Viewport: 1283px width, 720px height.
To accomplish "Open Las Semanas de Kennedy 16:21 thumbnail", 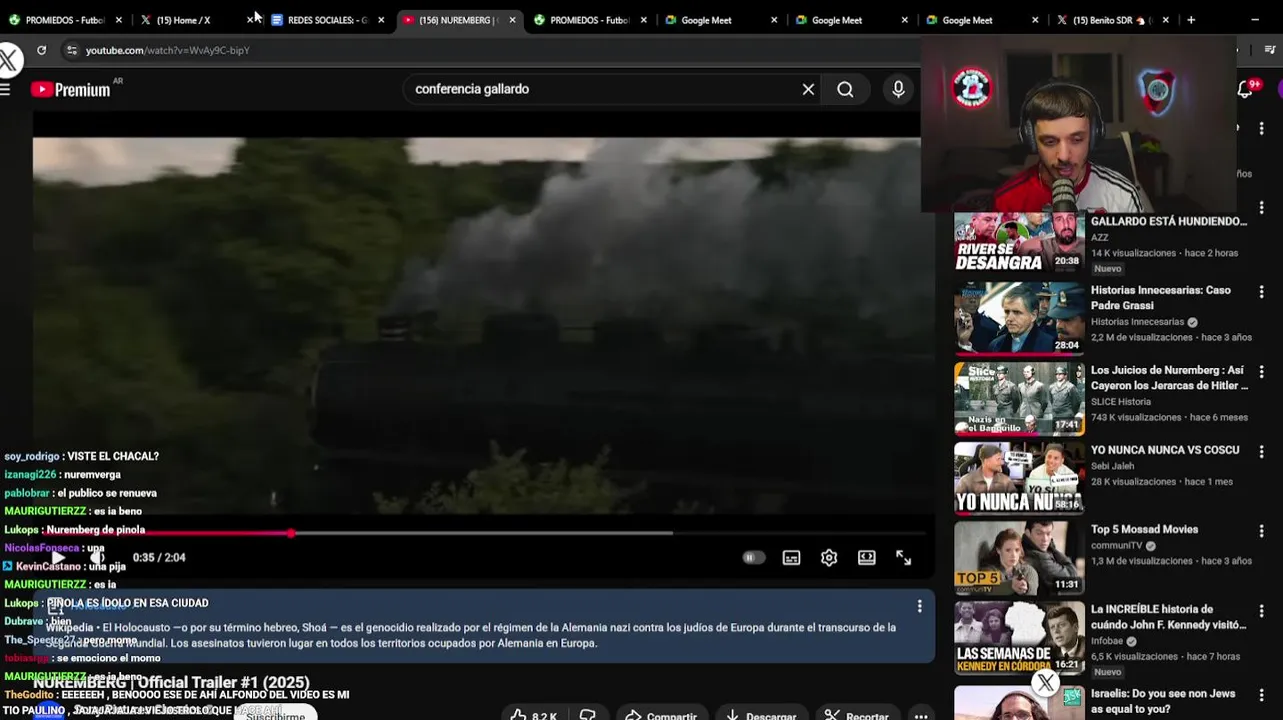I will tap(1019, 638).
